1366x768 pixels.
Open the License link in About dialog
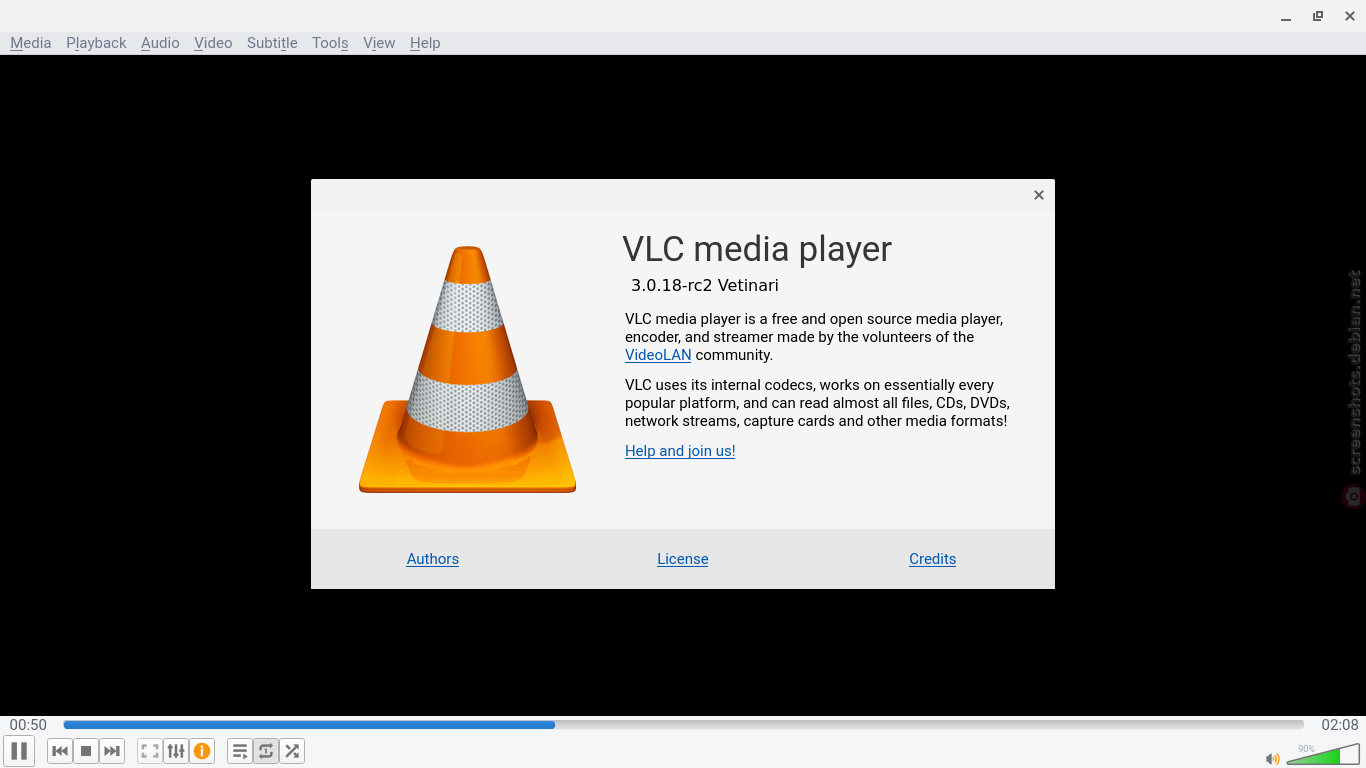(683, 559)
